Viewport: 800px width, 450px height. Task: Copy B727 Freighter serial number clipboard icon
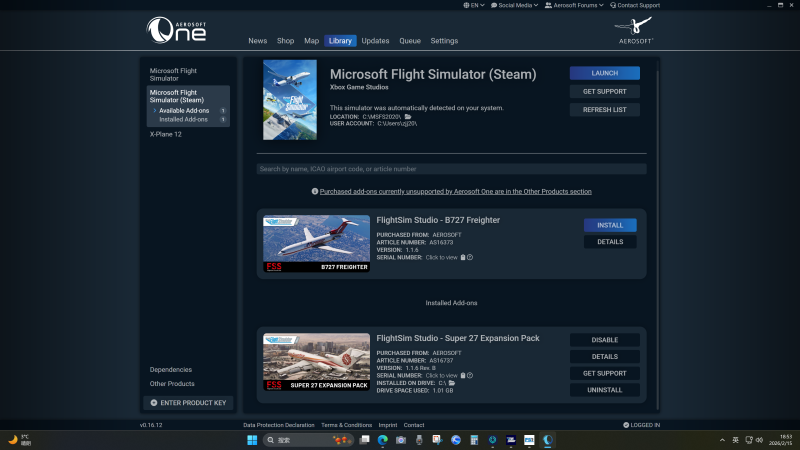(x=463, y=258)
